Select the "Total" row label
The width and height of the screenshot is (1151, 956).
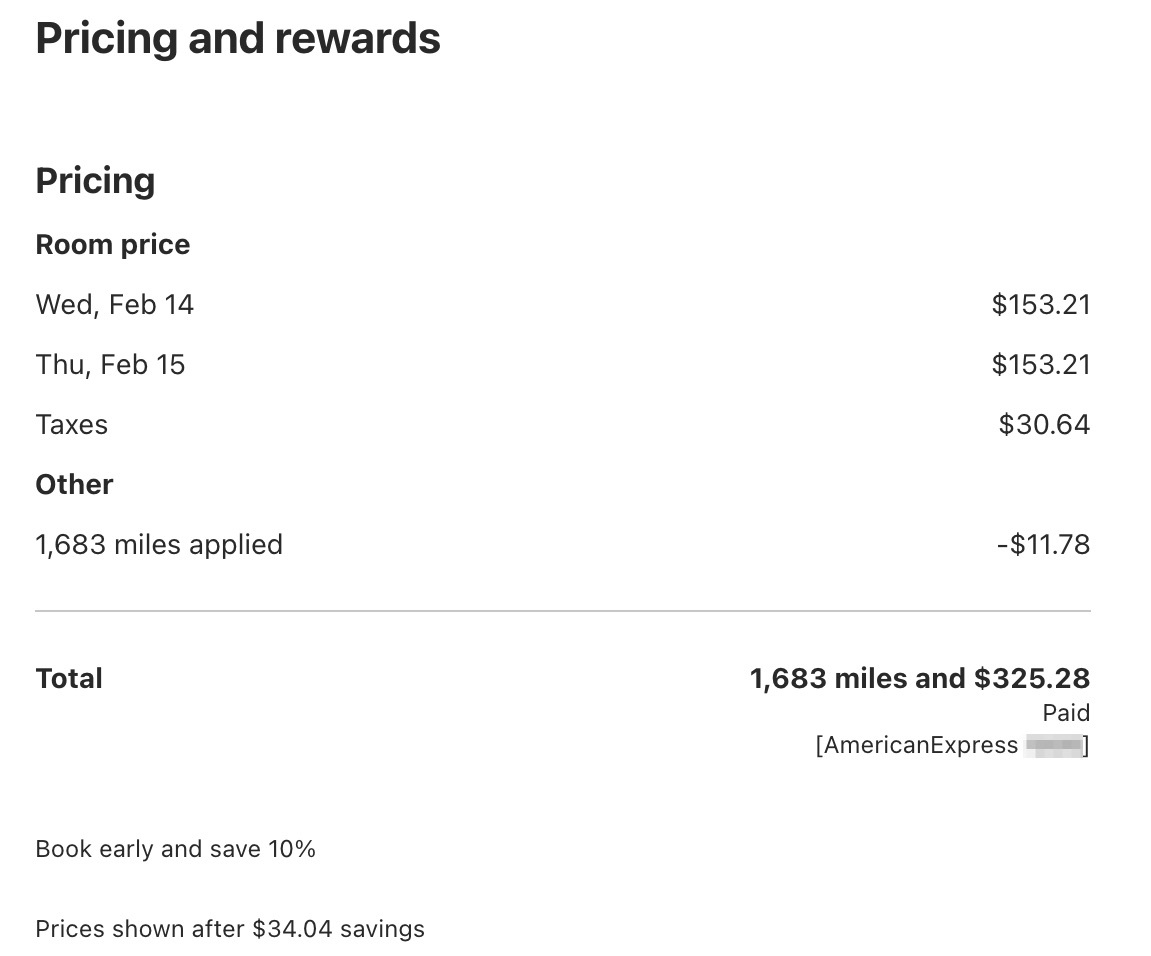click(69, 678)
